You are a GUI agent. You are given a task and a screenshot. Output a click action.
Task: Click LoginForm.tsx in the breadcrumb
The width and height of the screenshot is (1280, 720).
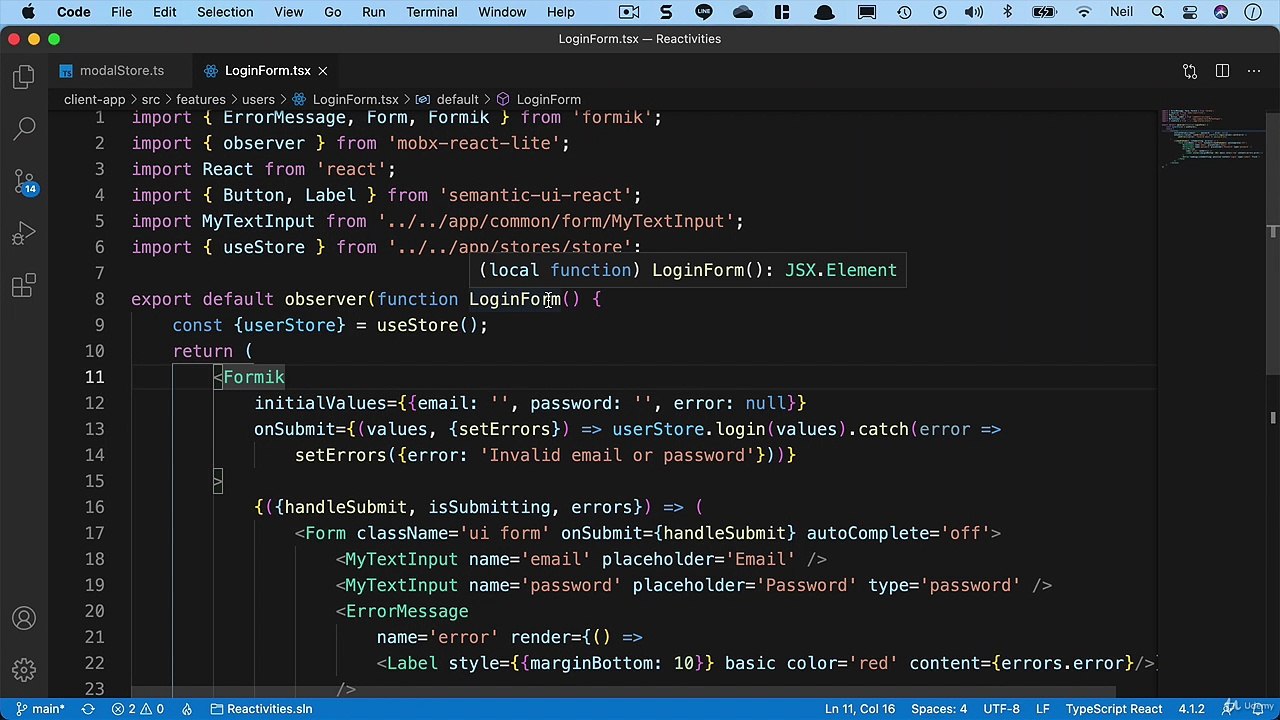[345, 99]
